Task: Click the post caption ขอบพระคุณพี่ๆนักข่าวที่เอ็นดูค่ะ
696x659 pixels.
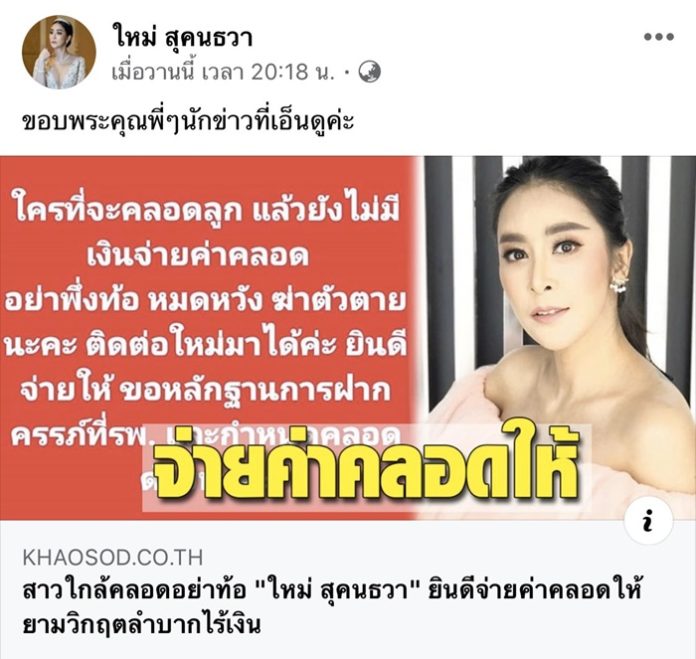Action: pos(188,121)
